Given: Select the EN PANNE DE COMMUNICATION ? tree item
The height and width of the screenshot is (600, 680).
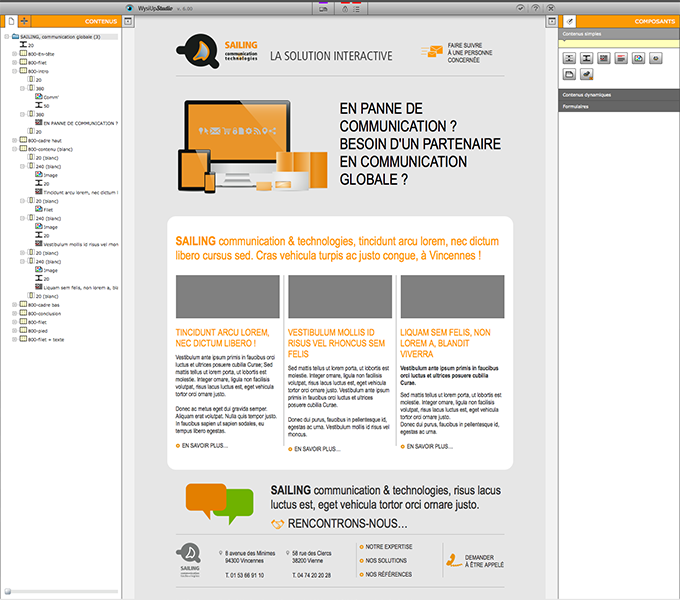Looking at the screenshot, I should tap(76, 123).
